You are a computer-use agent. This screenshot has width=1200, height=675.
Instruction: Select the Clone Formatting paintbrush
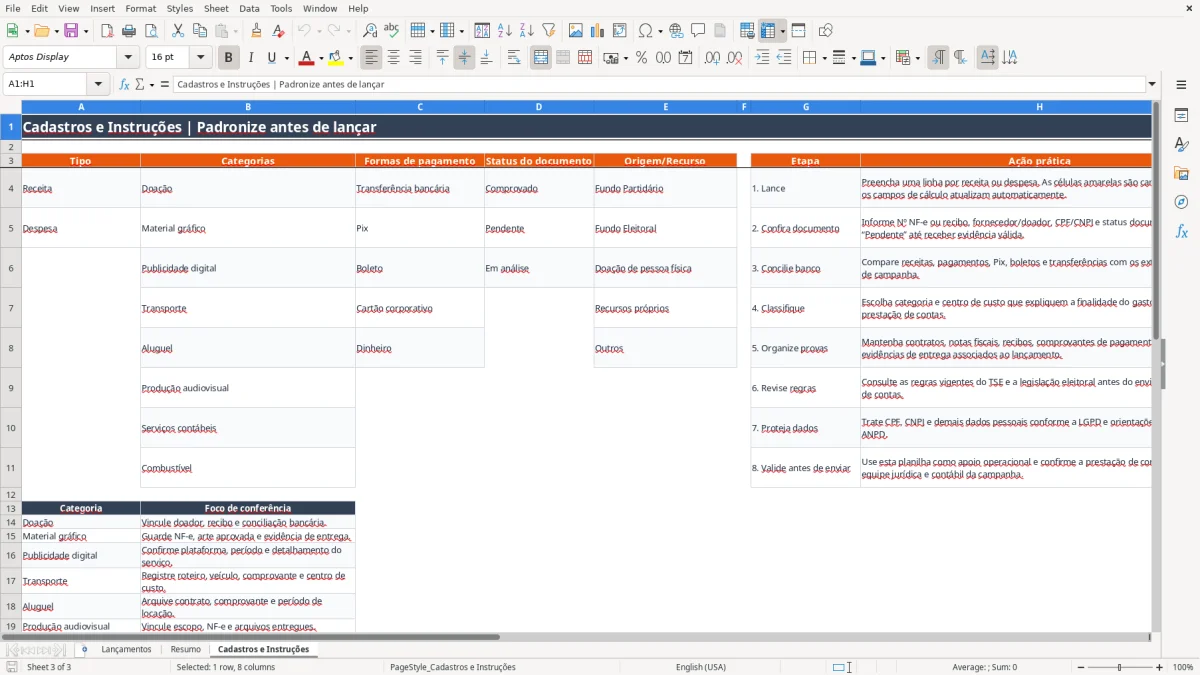(256, 31)
